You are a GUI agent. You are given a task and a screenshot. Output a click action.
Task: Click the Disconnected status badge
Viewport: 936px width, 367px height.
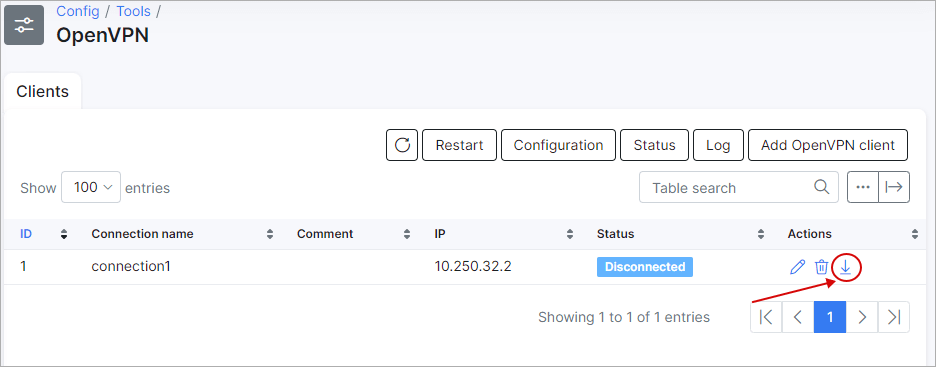tap(645, 267)
